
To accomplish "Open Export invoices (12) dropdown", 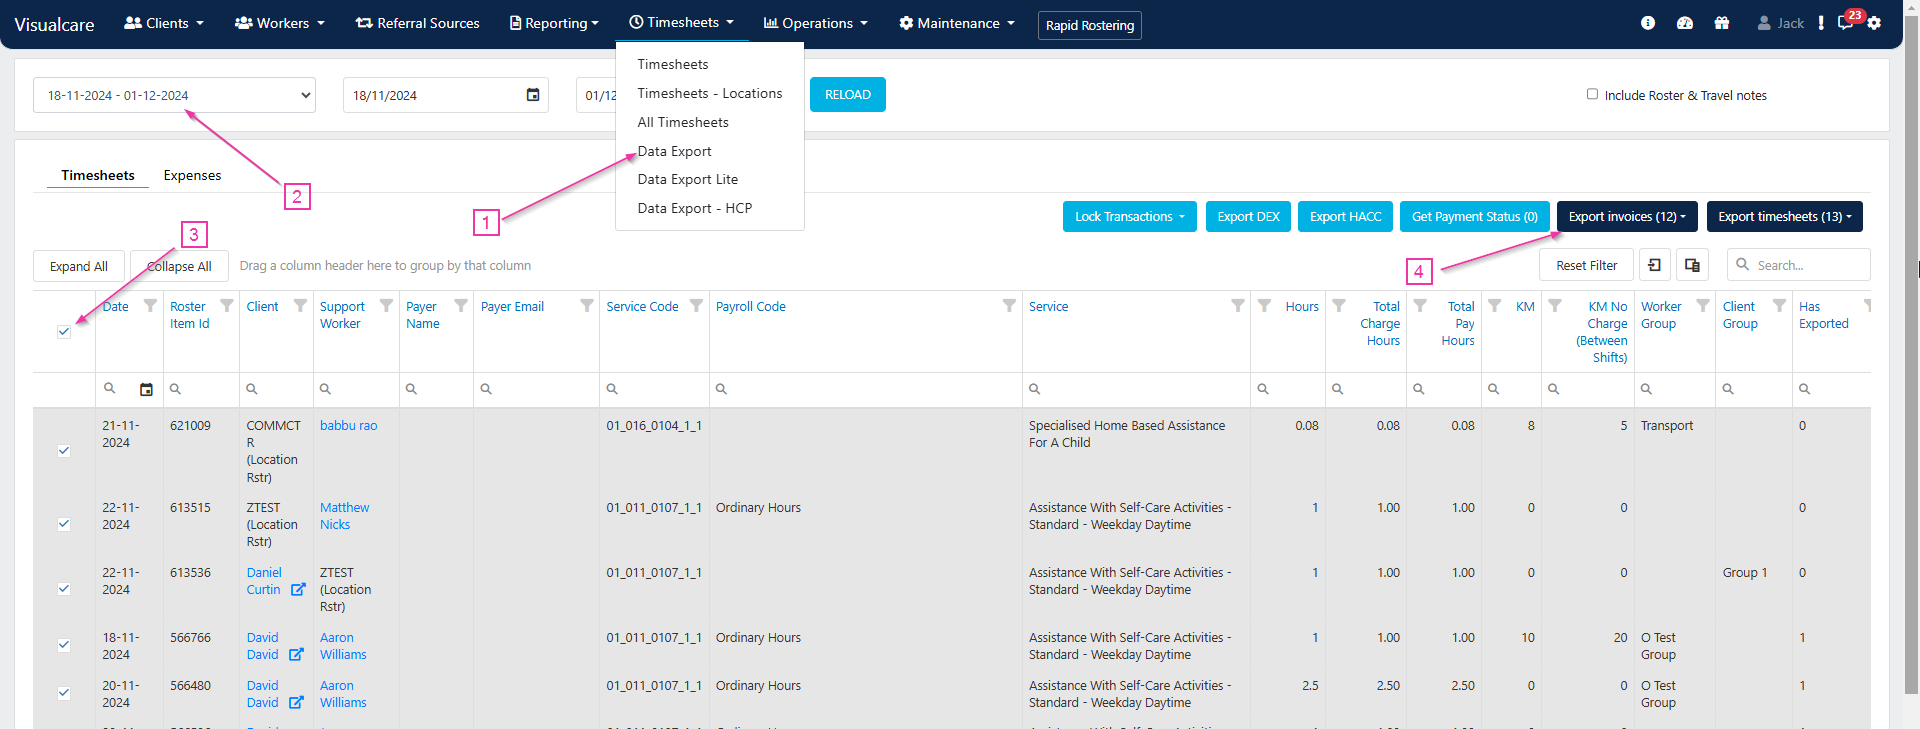I will tap(1627, 216).
